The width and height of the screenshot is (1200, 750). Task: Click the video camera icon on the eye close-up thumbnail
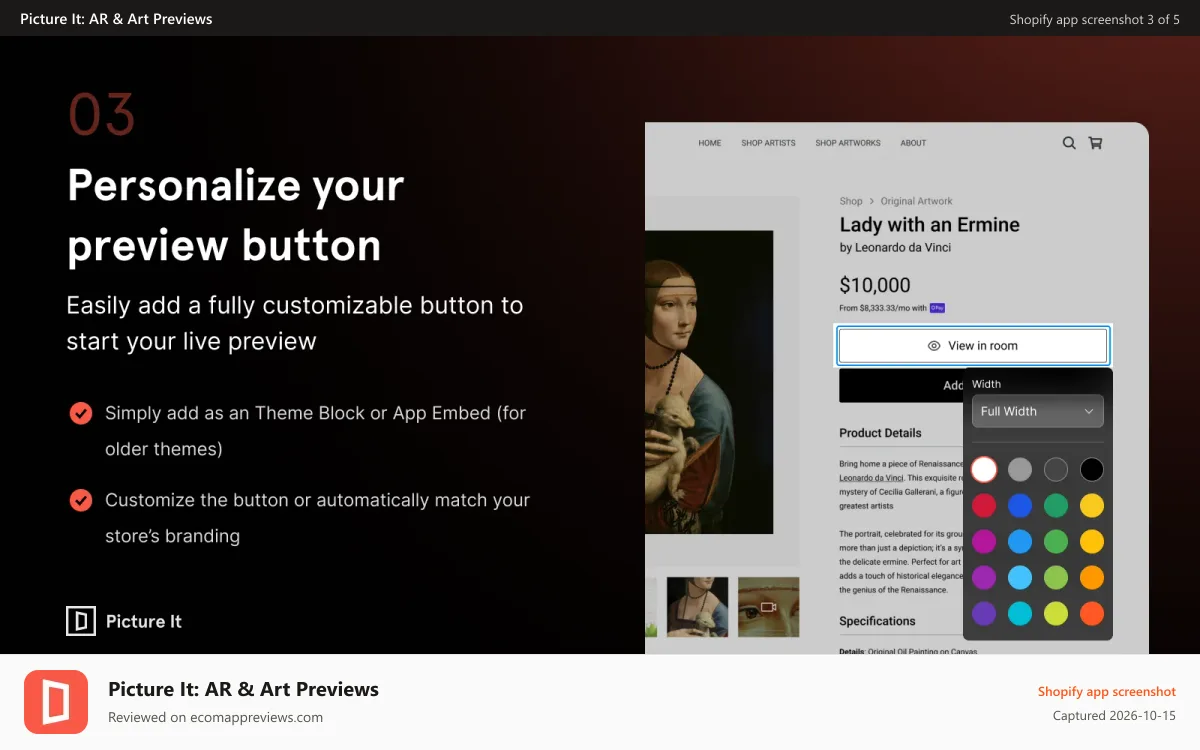click(x=768, y=607)
